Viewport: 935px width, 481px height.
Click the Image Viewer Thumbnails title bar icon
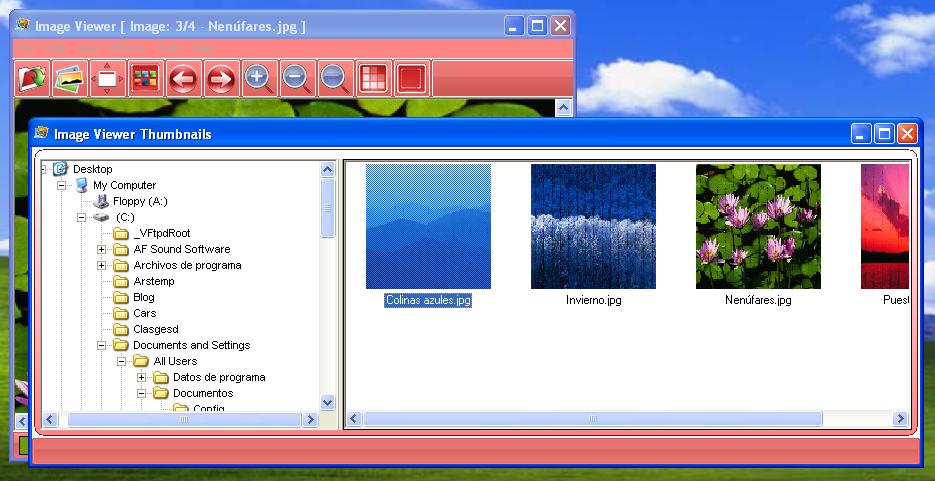(x=41, y=133)
